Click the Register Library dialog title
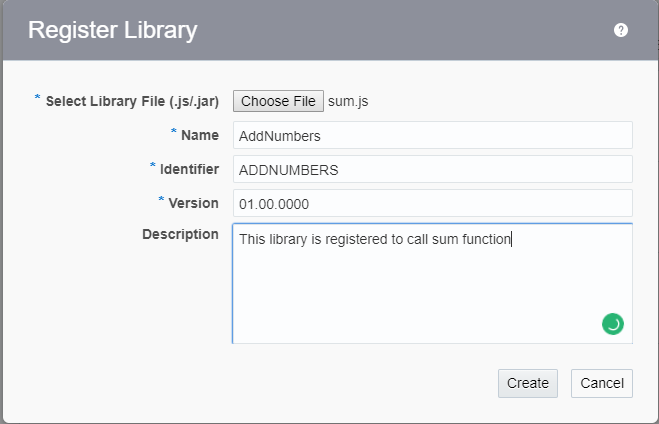This screenshot has height=424, width=659. tap(112, 30)
